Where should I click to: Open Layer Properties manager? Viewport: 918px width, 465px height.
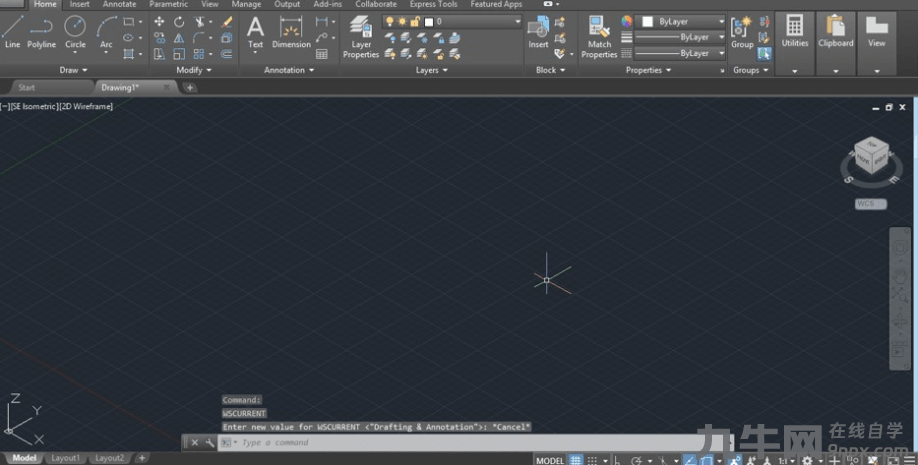(x=361, y=36)
